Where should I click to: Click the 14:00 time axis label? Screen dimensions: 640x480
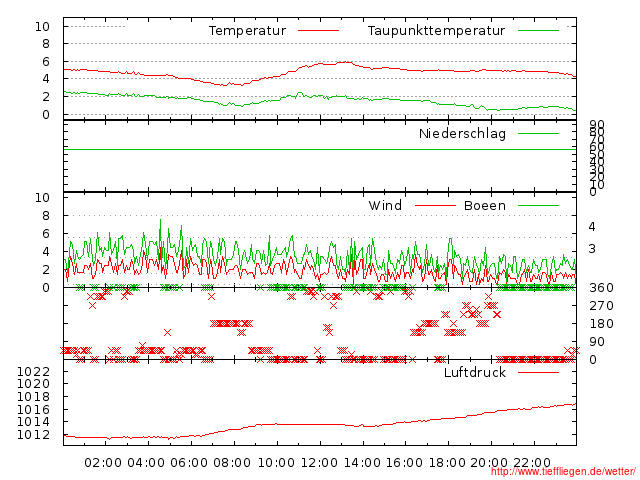pos(362,463)
